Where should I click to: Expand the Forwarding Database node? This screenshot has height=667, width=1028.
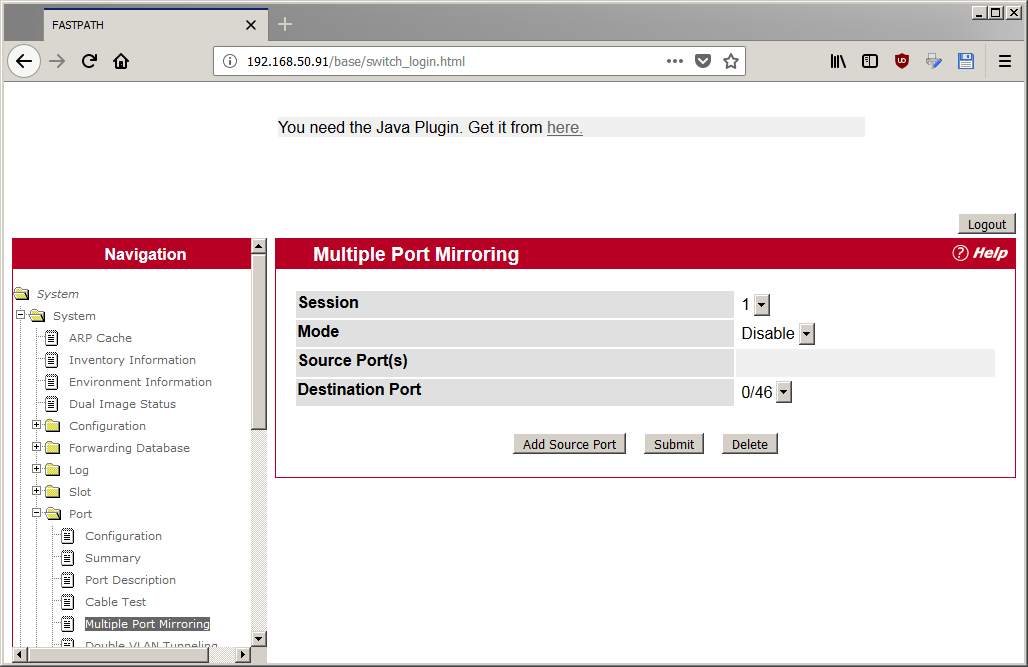coord(37,447)
